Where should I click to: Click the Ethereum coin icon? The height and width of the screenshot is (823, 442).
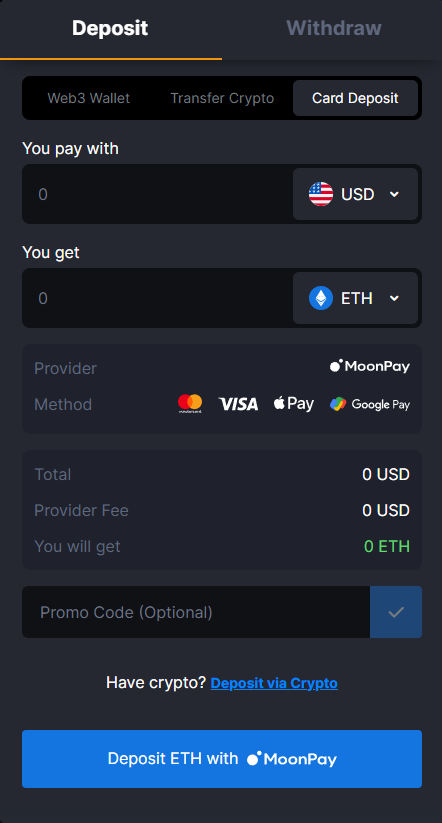(321, 298)
